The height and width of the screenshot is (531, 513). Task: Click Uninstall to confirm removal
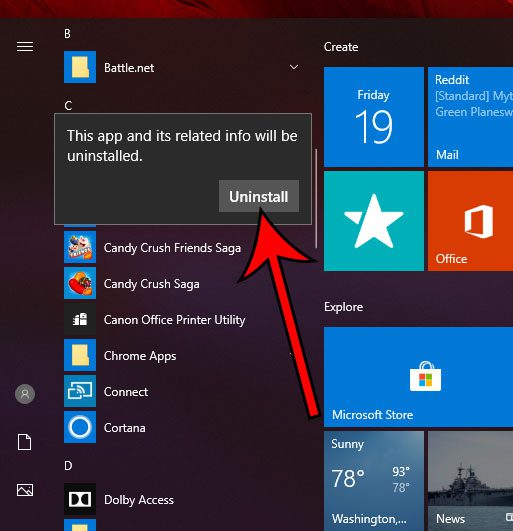pos(259,196)
